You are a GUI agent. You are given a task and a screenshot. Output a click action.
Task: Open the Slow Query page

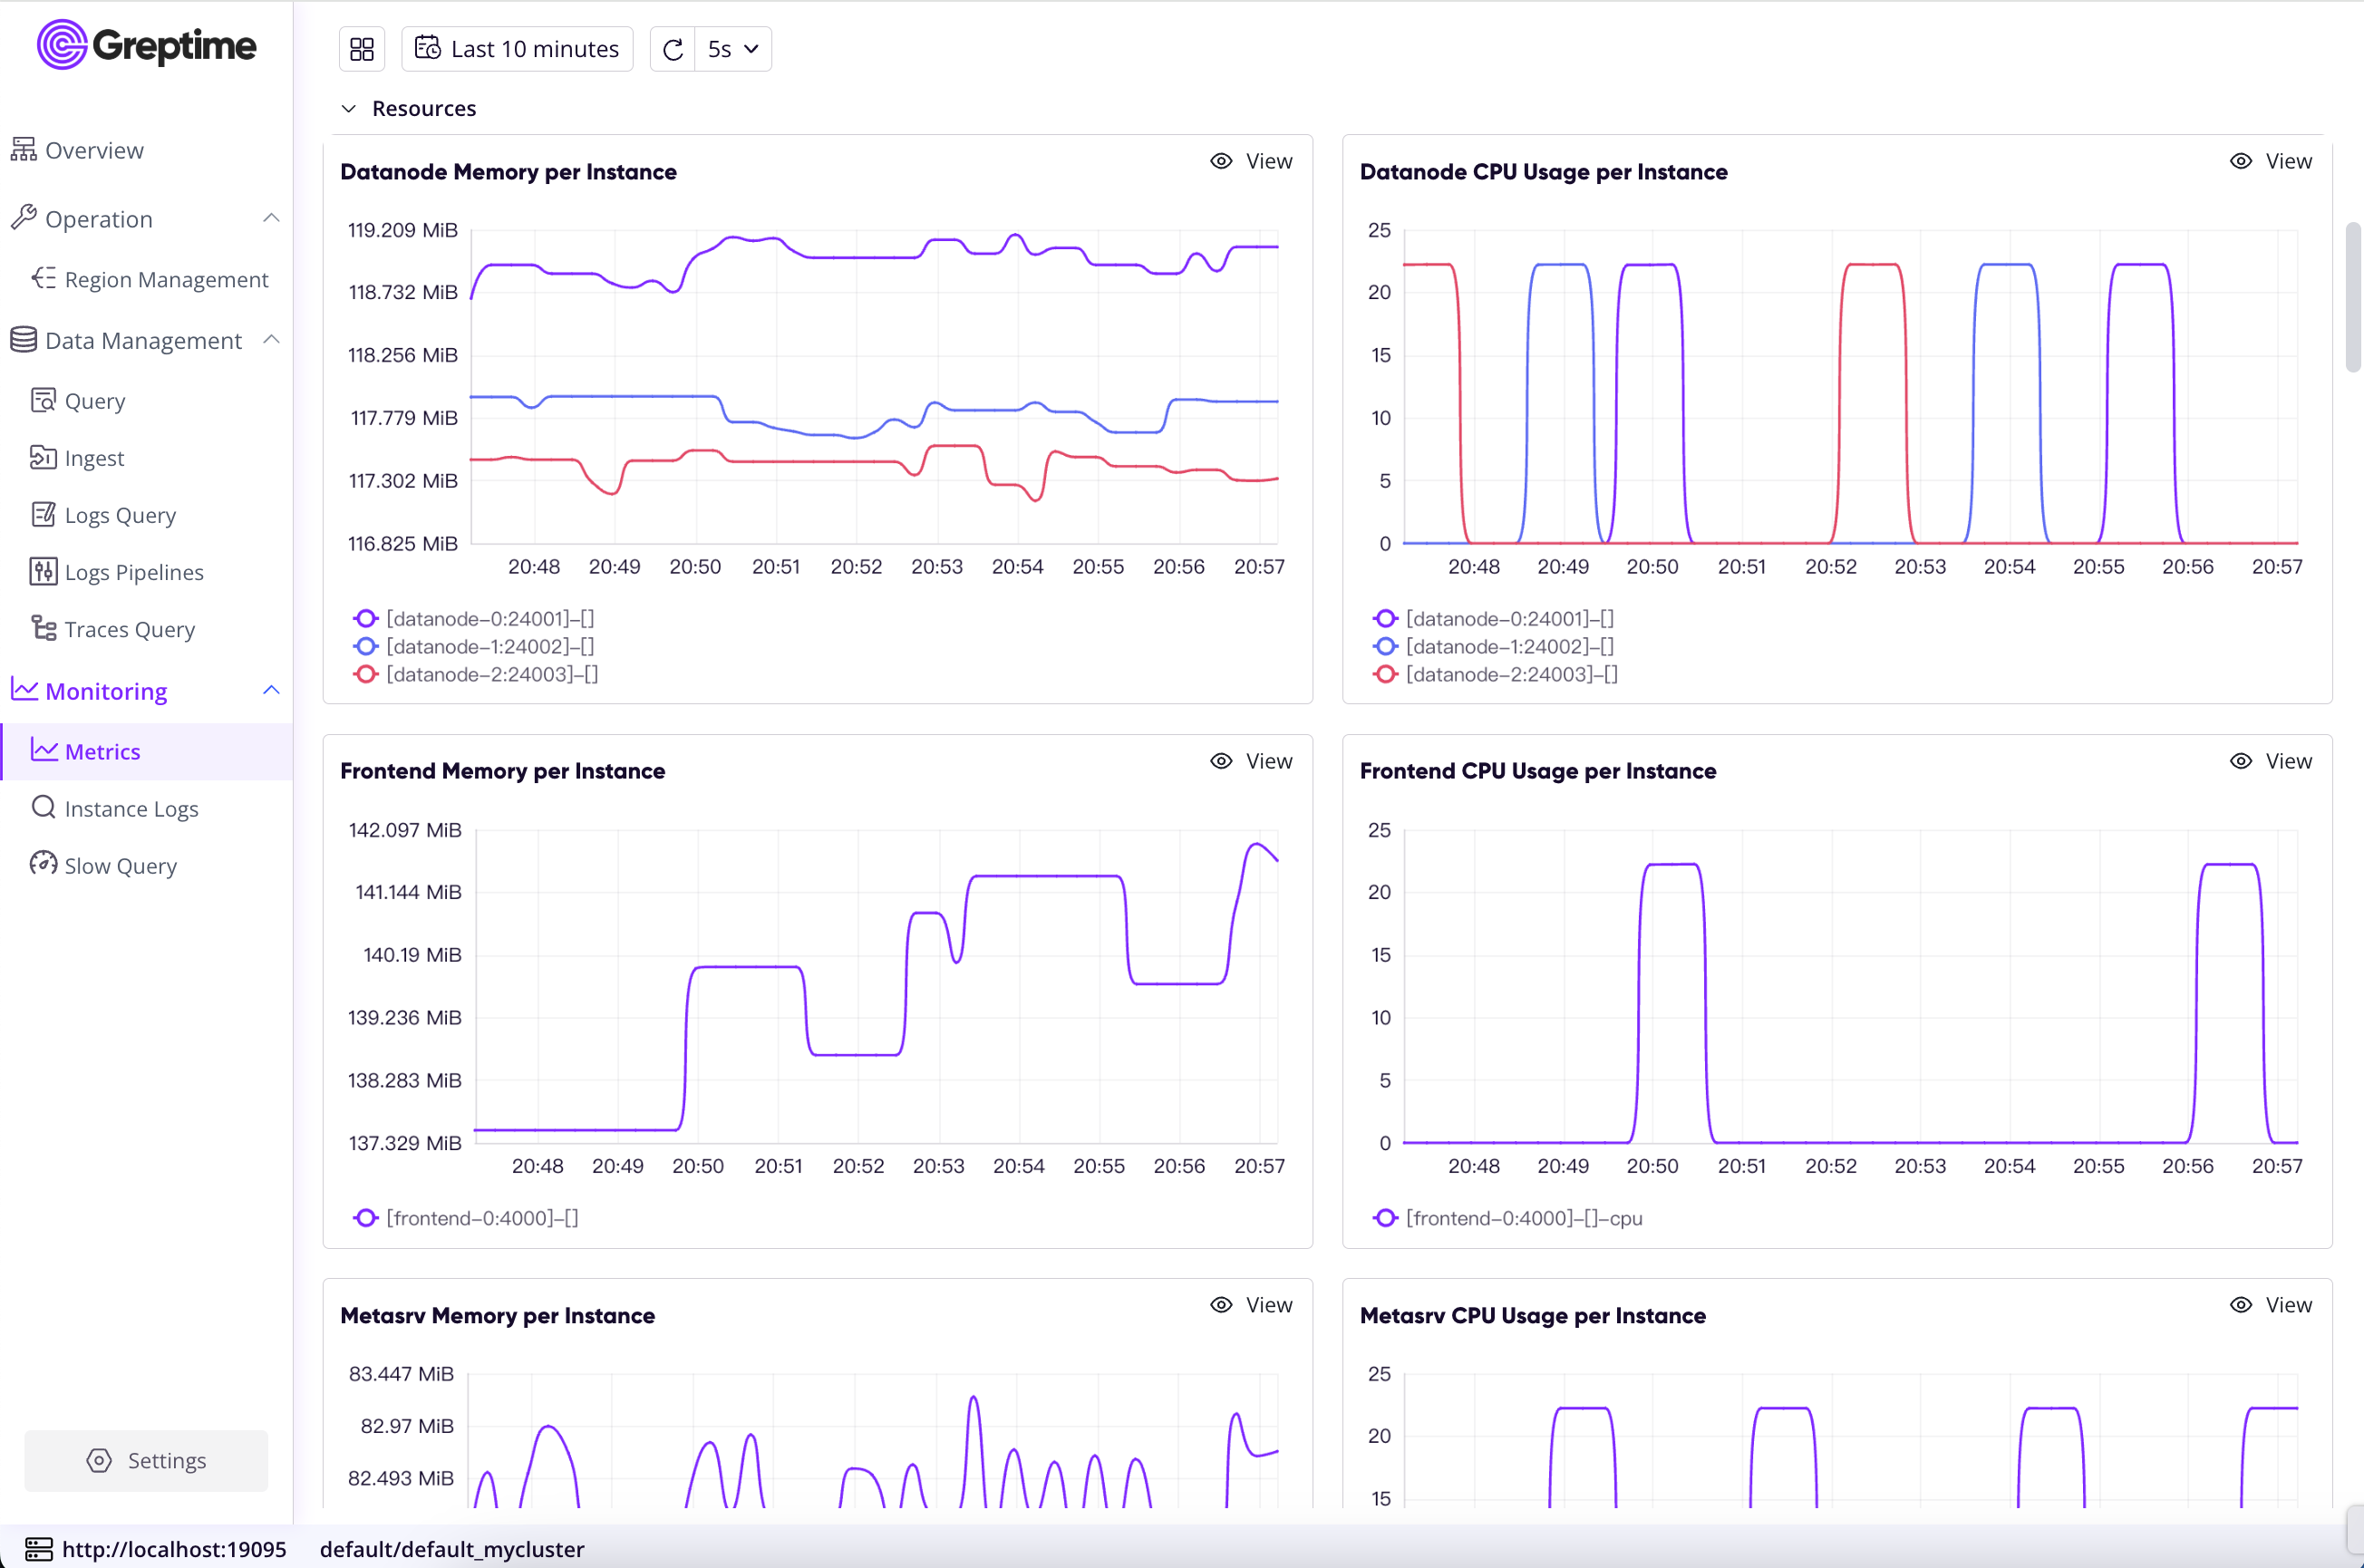click(x=120, y=866)
